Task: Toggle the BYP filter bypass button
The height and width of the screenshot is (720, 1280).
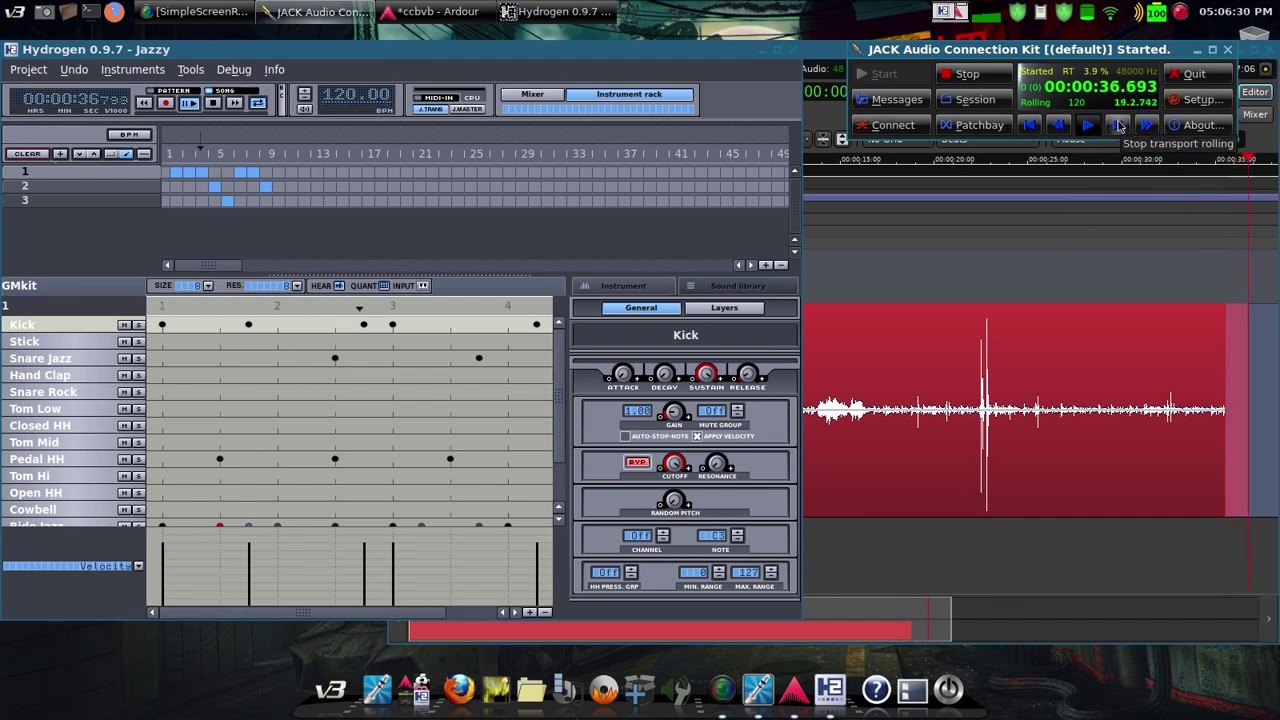Action: [637, 462]
